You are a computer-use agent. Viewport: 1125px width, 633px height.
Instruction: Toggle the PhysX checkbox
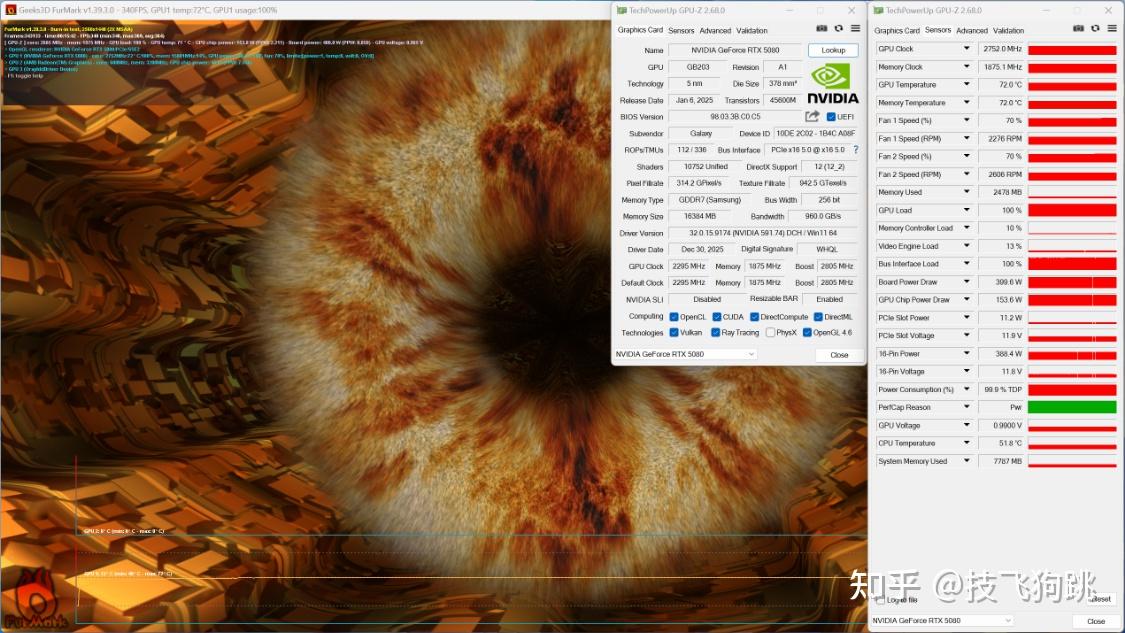click(x=770, y=332)
